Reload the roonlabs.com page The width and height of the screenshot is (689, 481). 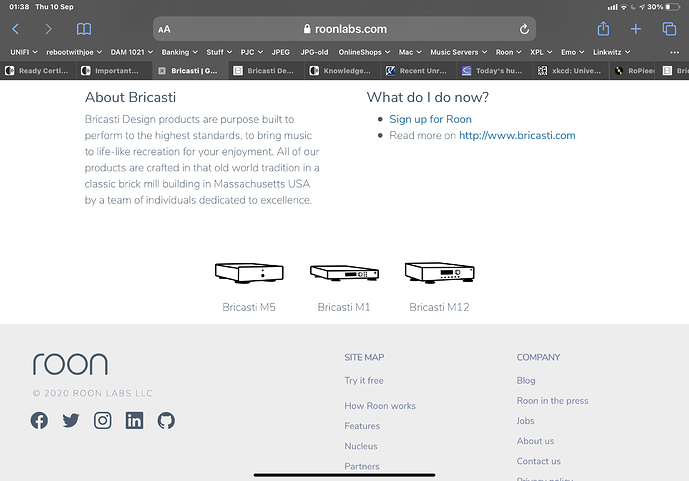tap(524, 29)
